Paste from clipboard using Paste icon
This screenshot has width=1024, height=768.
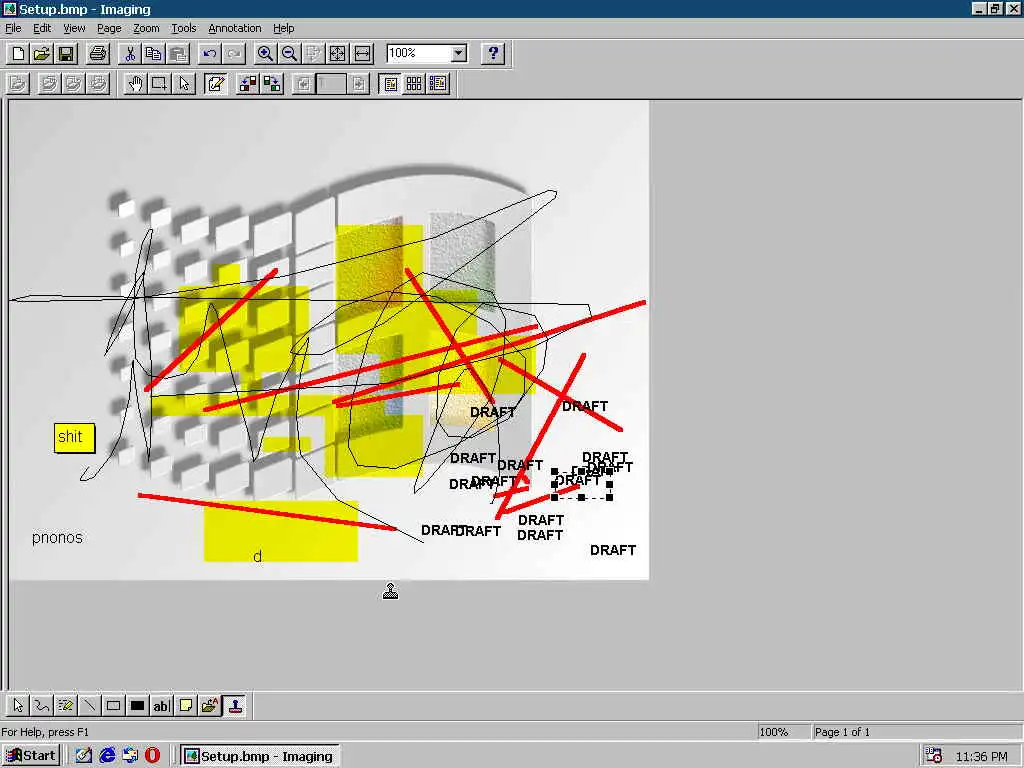[x=178, y=54]
